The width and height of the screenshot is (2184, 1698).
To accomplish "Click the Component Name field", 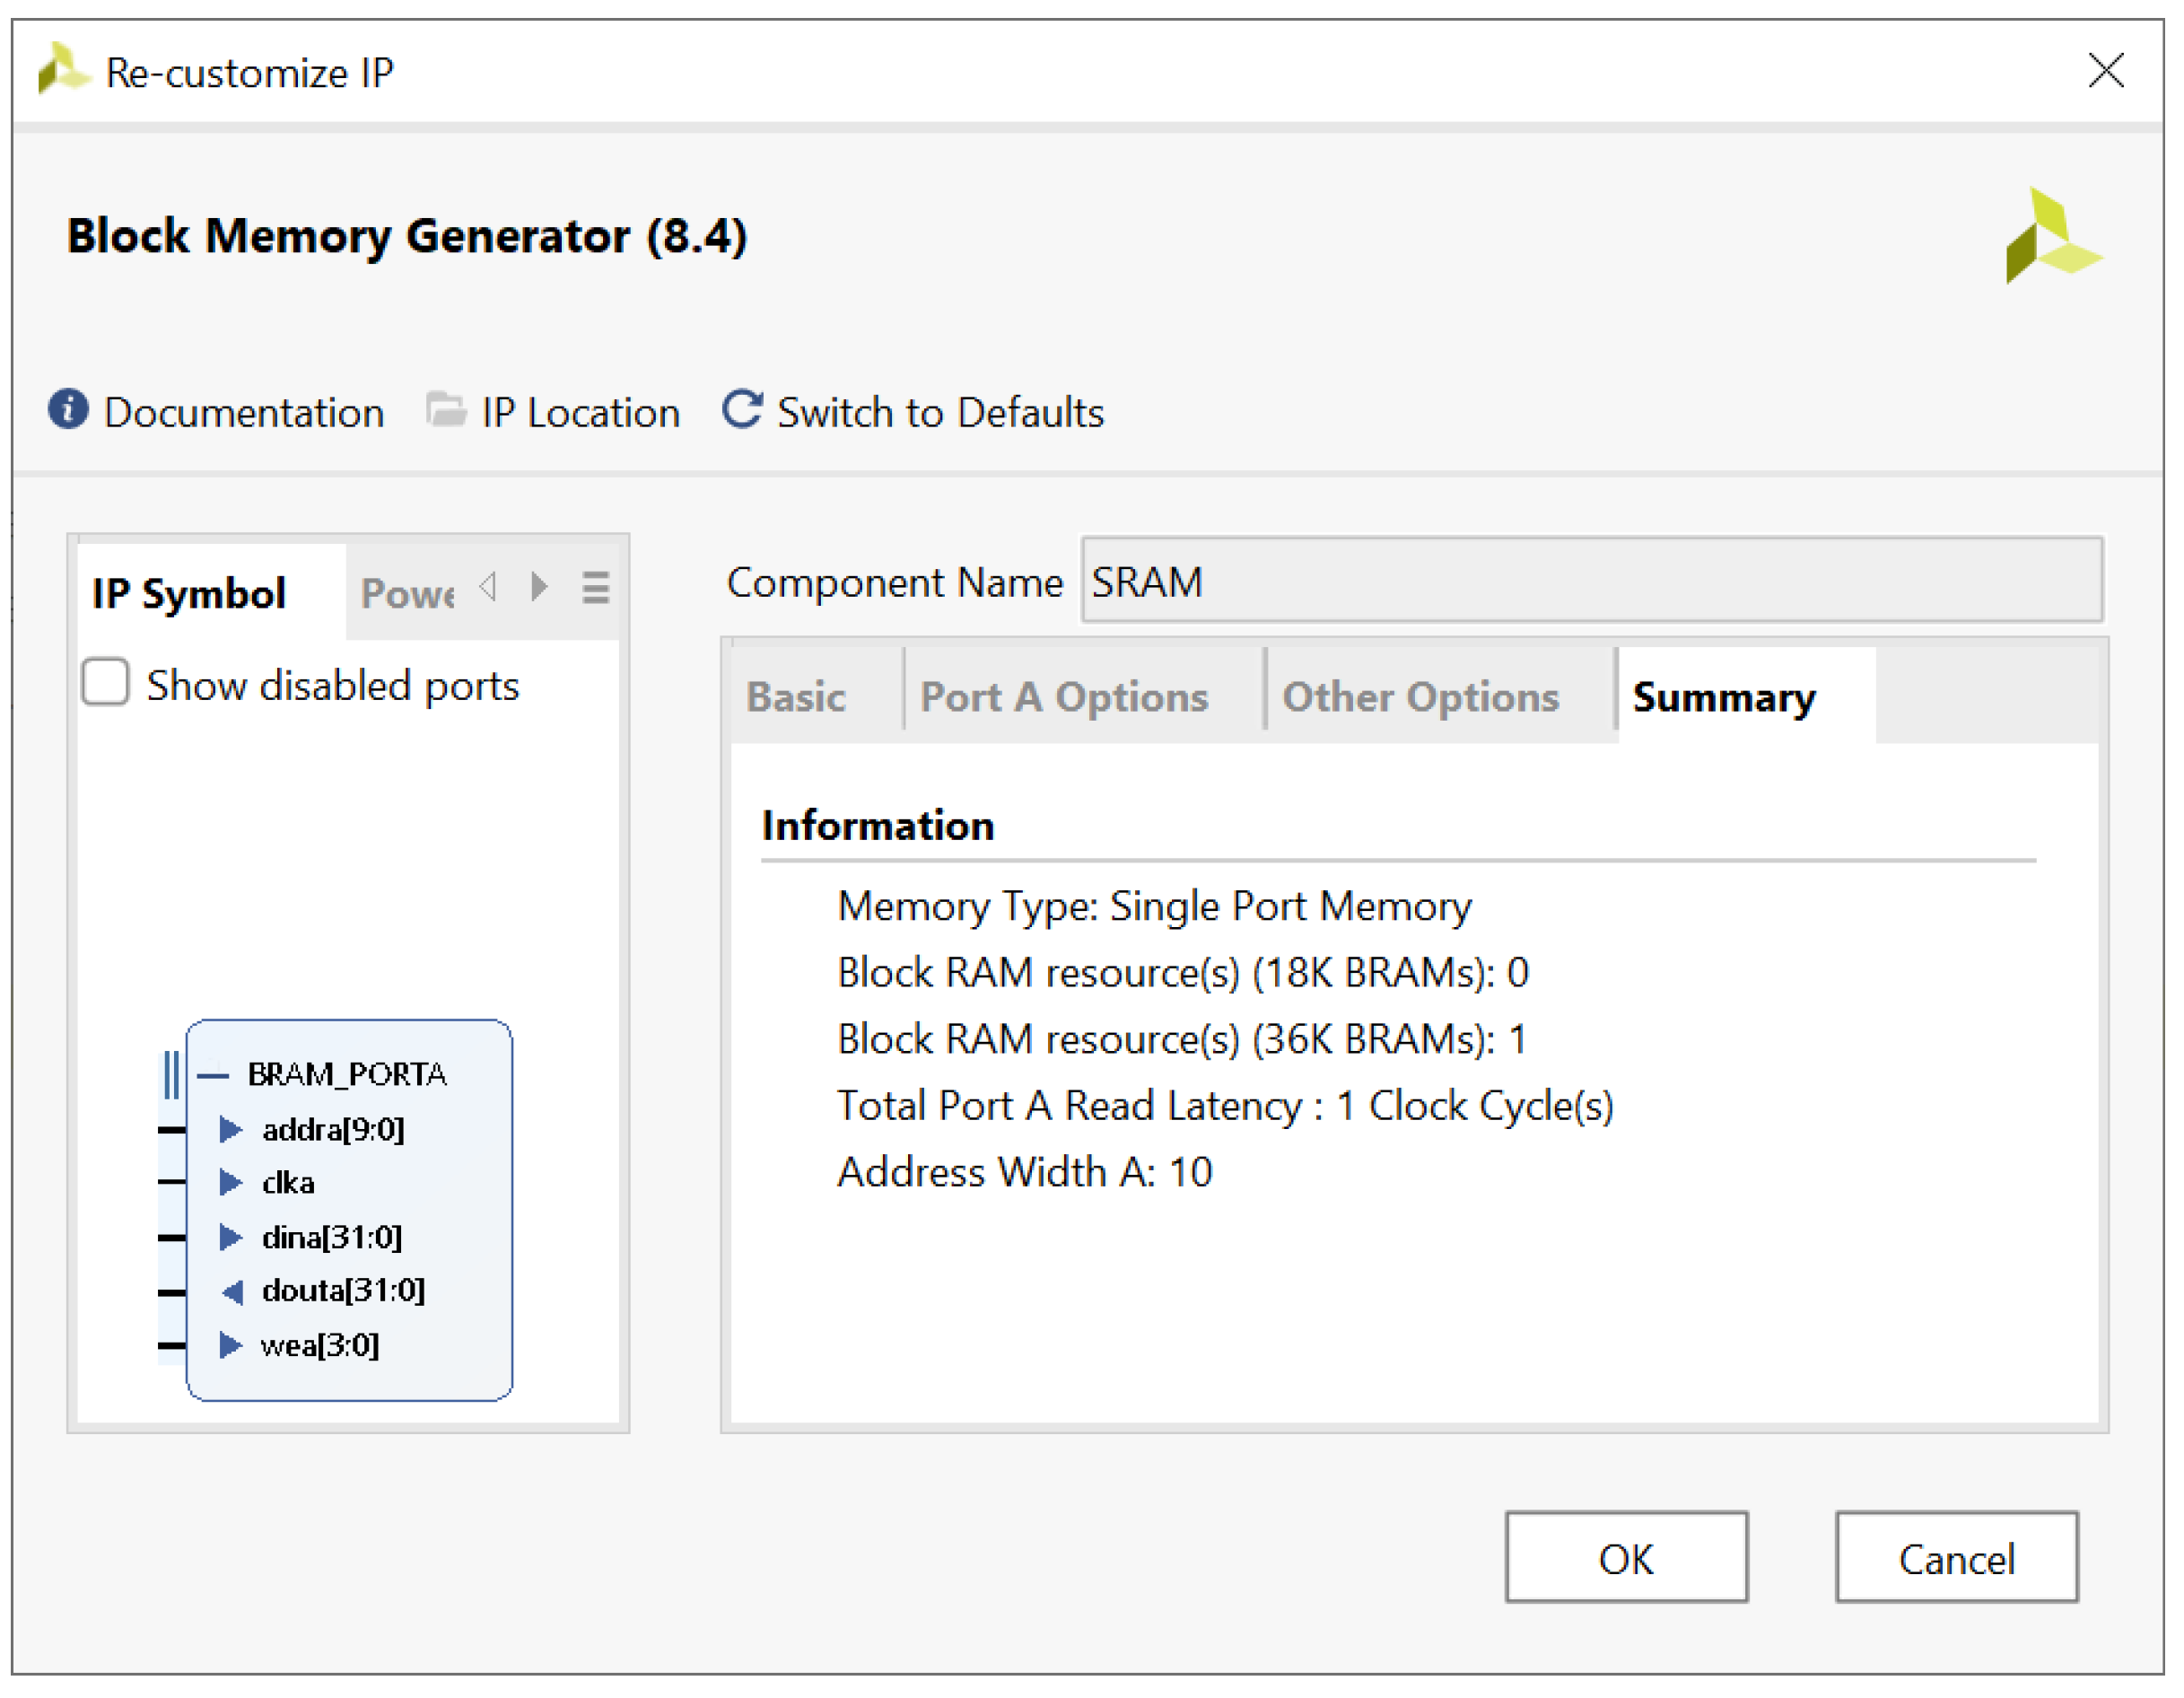I will coord(1591,581).
